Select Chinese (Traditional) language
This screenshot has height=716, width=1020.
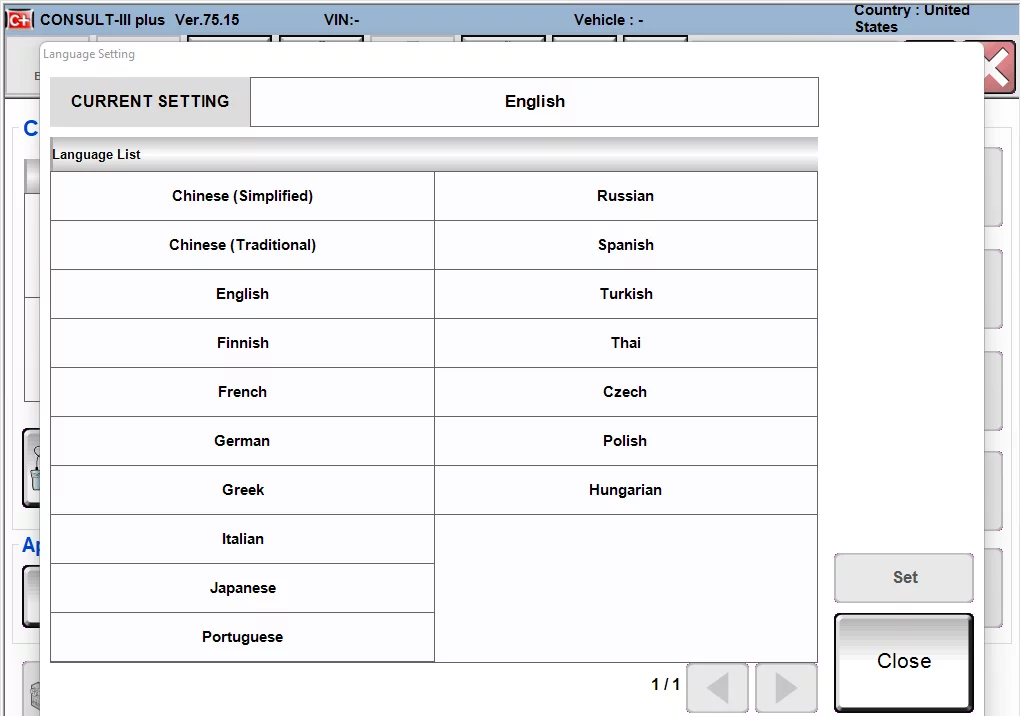(242, 244)
